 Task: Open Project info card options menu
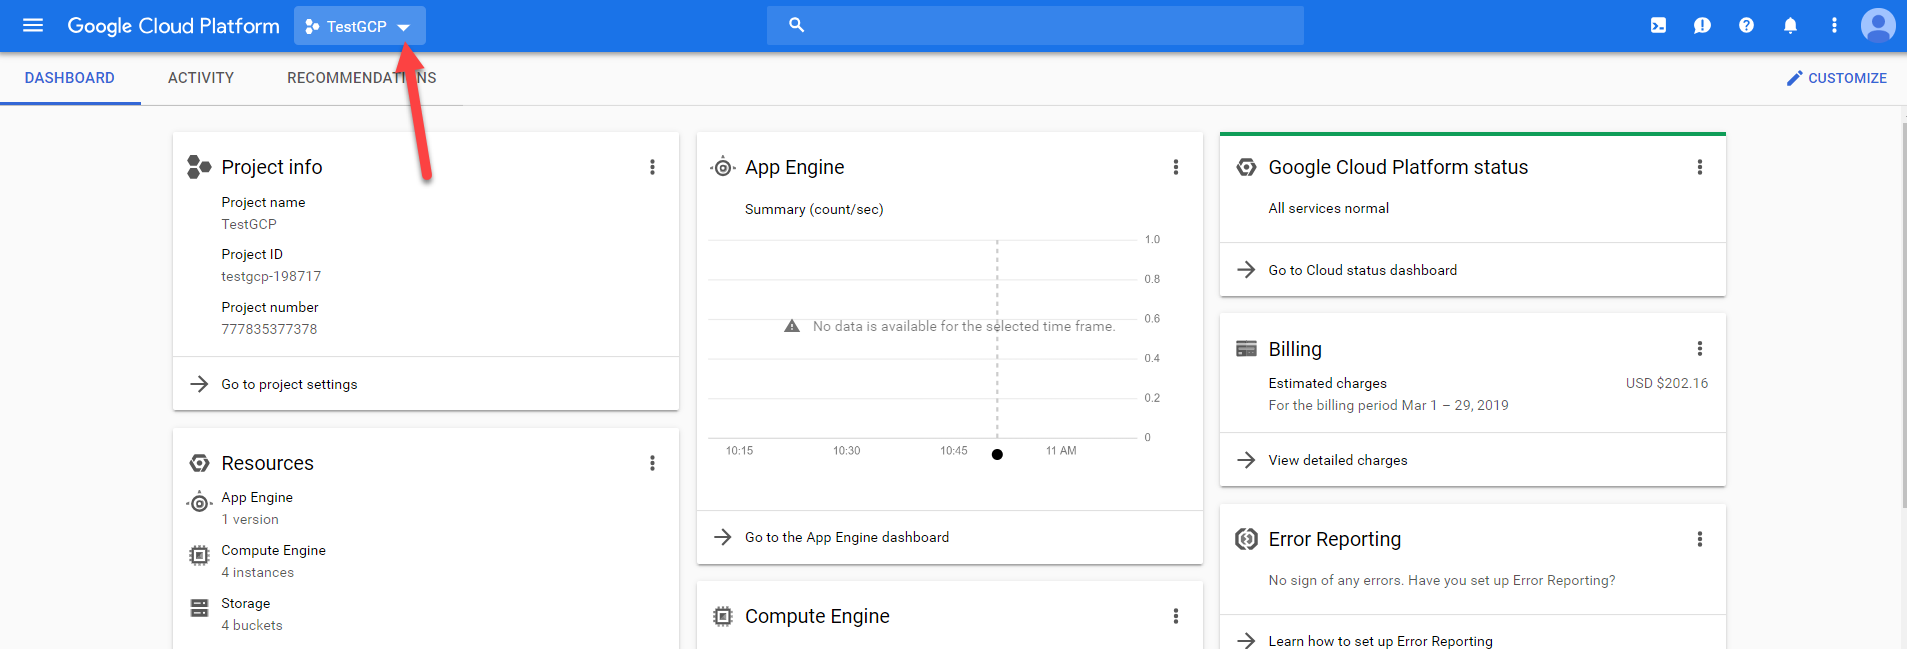tap(652, 167)
